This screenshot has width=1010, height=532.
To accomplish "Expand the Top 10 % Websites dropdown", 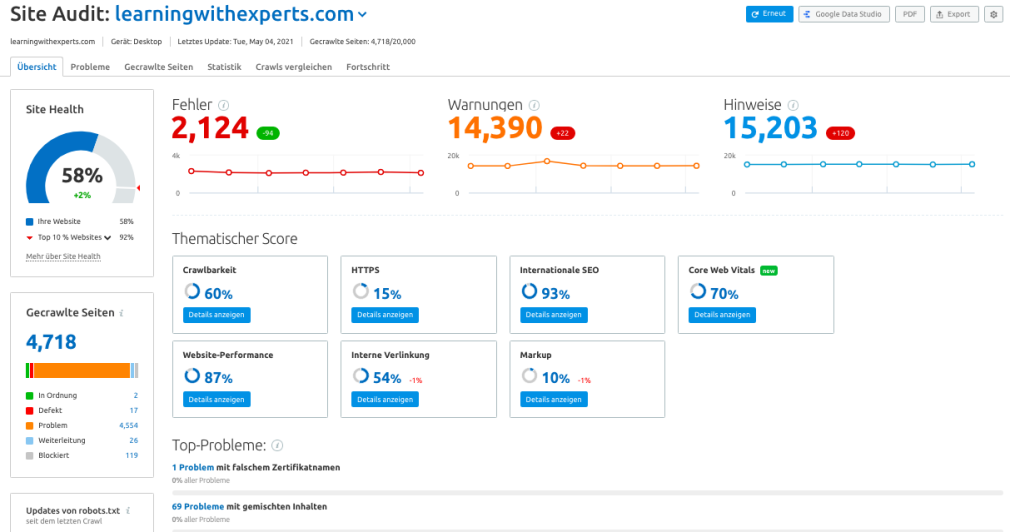I will coord(108,238).
